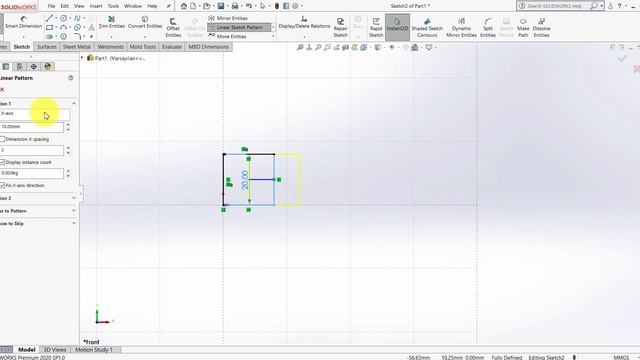Click the Trim Entities tool
This screenshot has height=360, width=640.
[111, 22]
